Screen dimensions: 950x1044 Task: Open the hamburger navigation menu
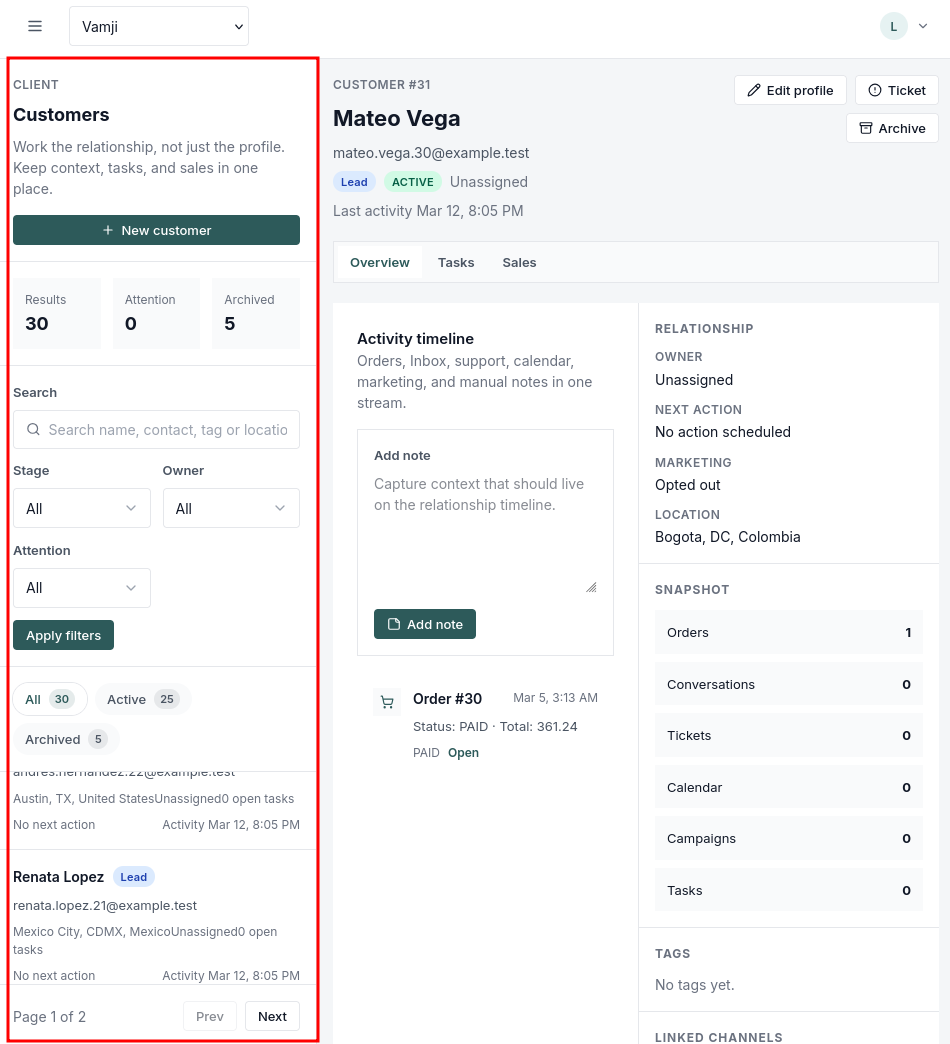tap(35, 26)
